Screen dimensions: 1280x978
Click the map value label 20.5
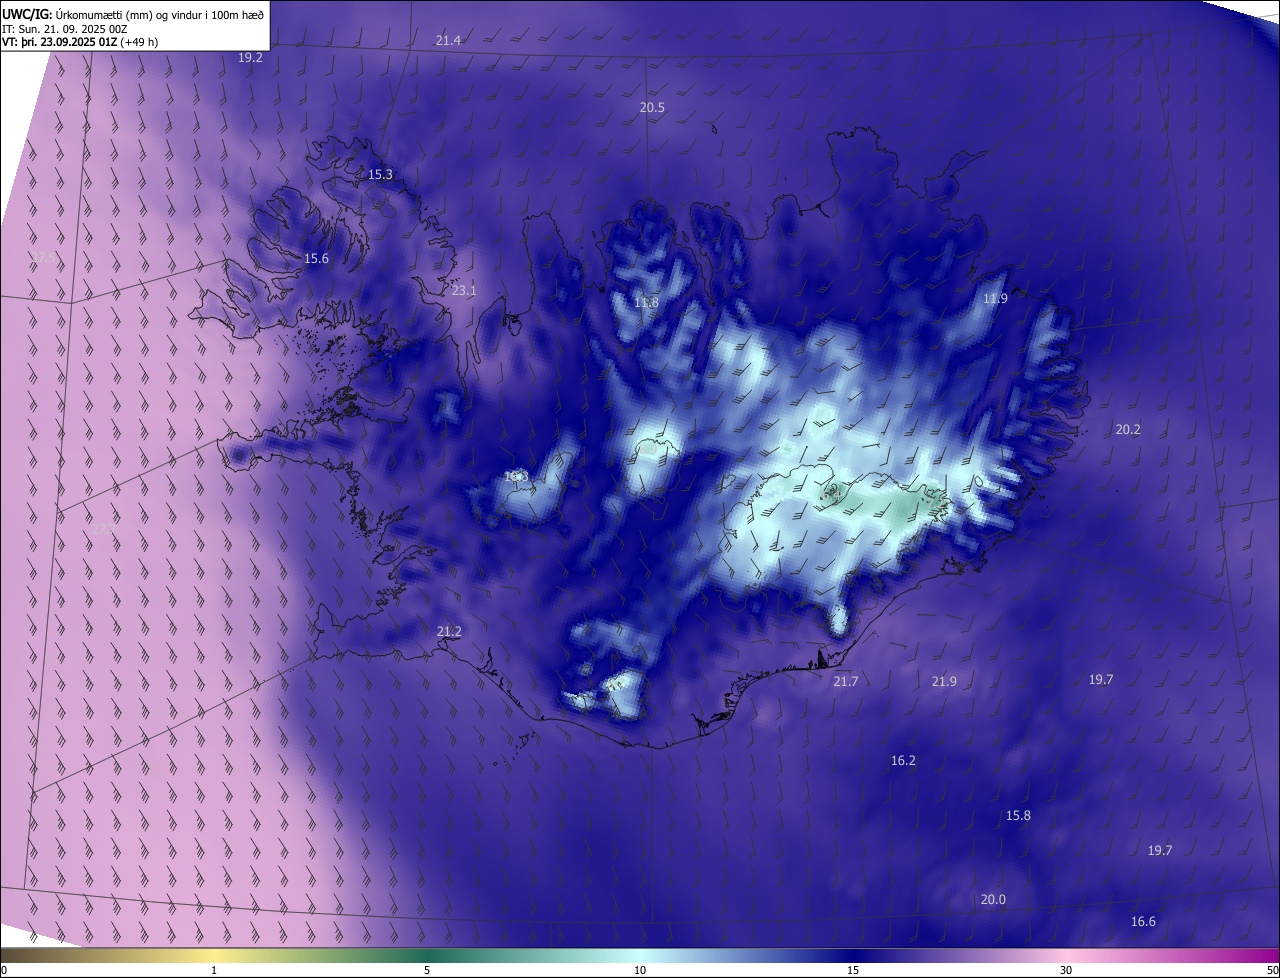click(x=652, y=107)
